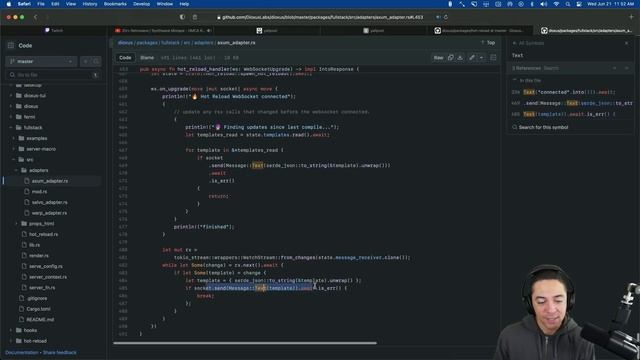Open the Bookmarks menu
Viewport: 640px width, 360px height.
tap(115, 4)
